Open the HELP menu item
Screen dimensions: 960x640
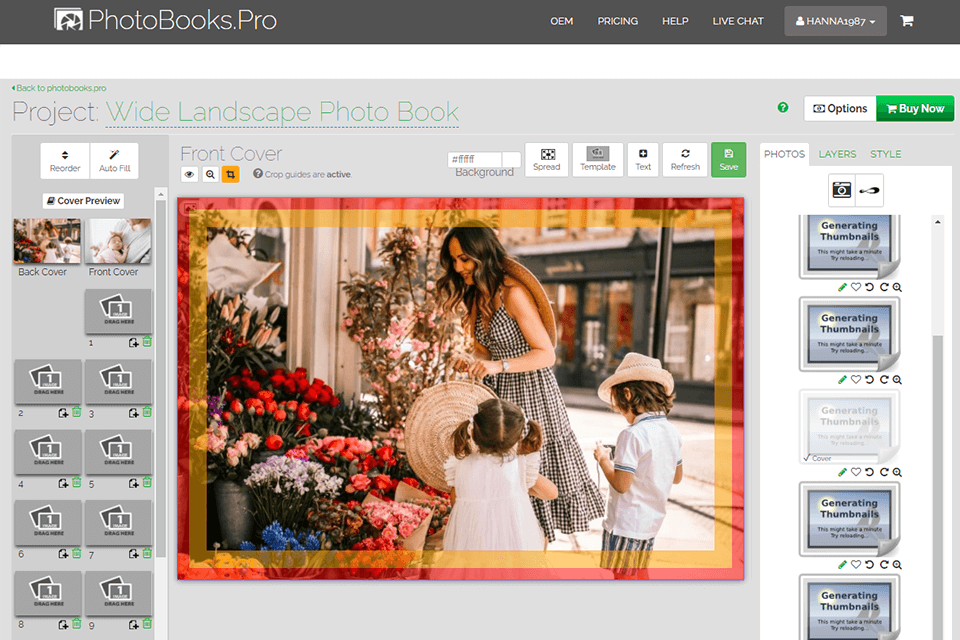(x=675, y=21)
